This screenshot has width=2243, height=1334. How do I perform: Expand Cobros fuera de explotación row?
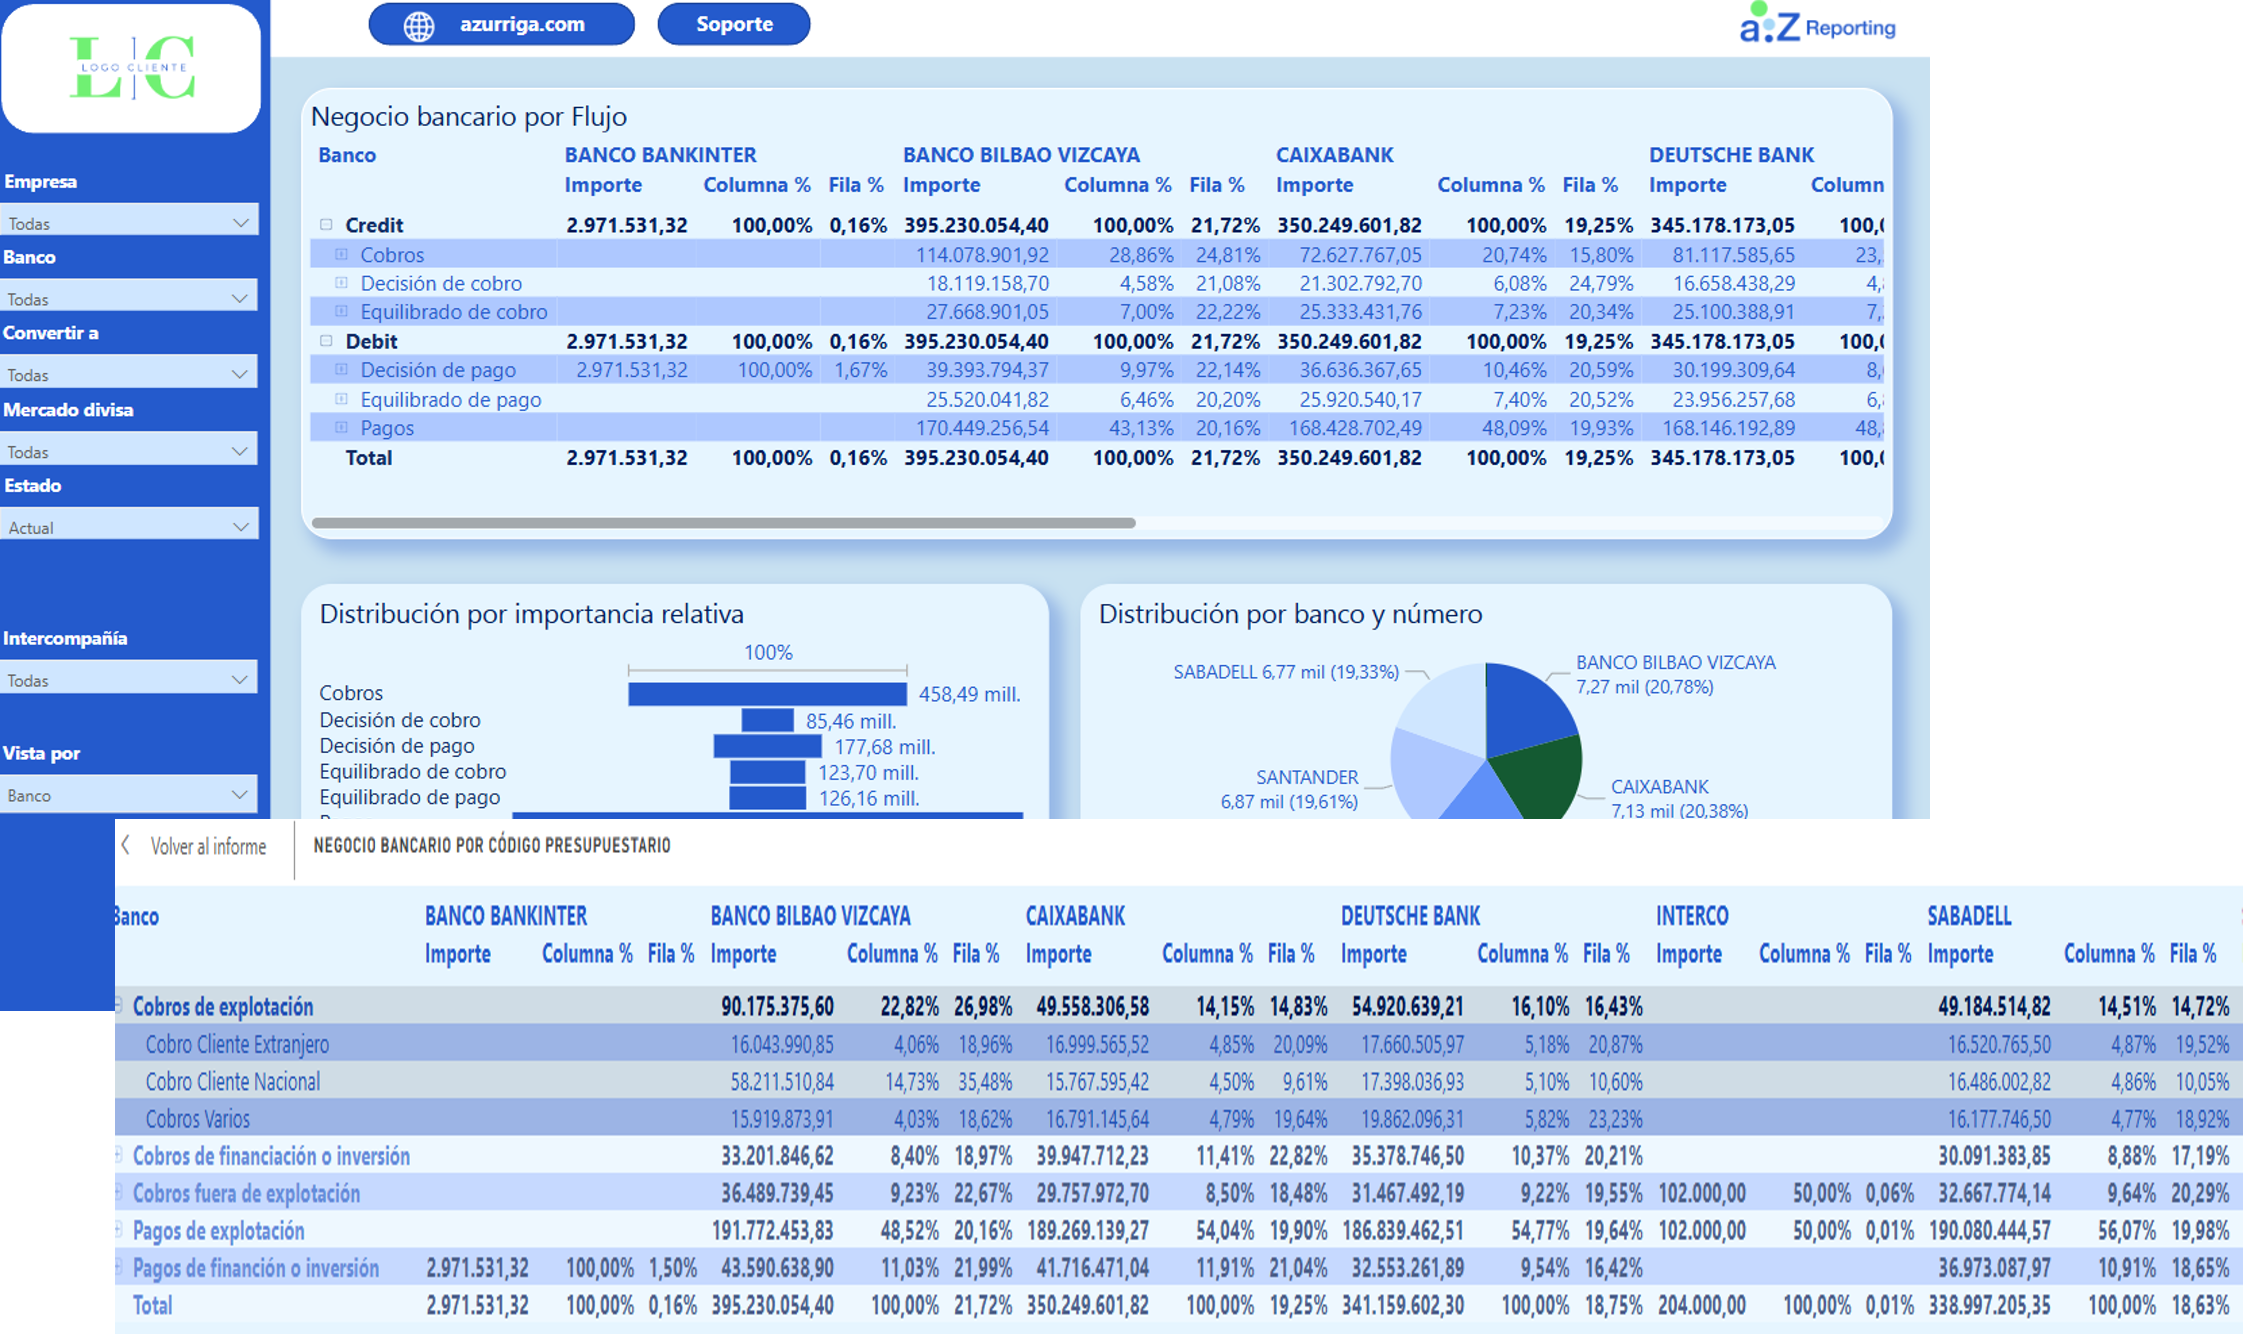pyautogui.click(x=119, y=1192)
